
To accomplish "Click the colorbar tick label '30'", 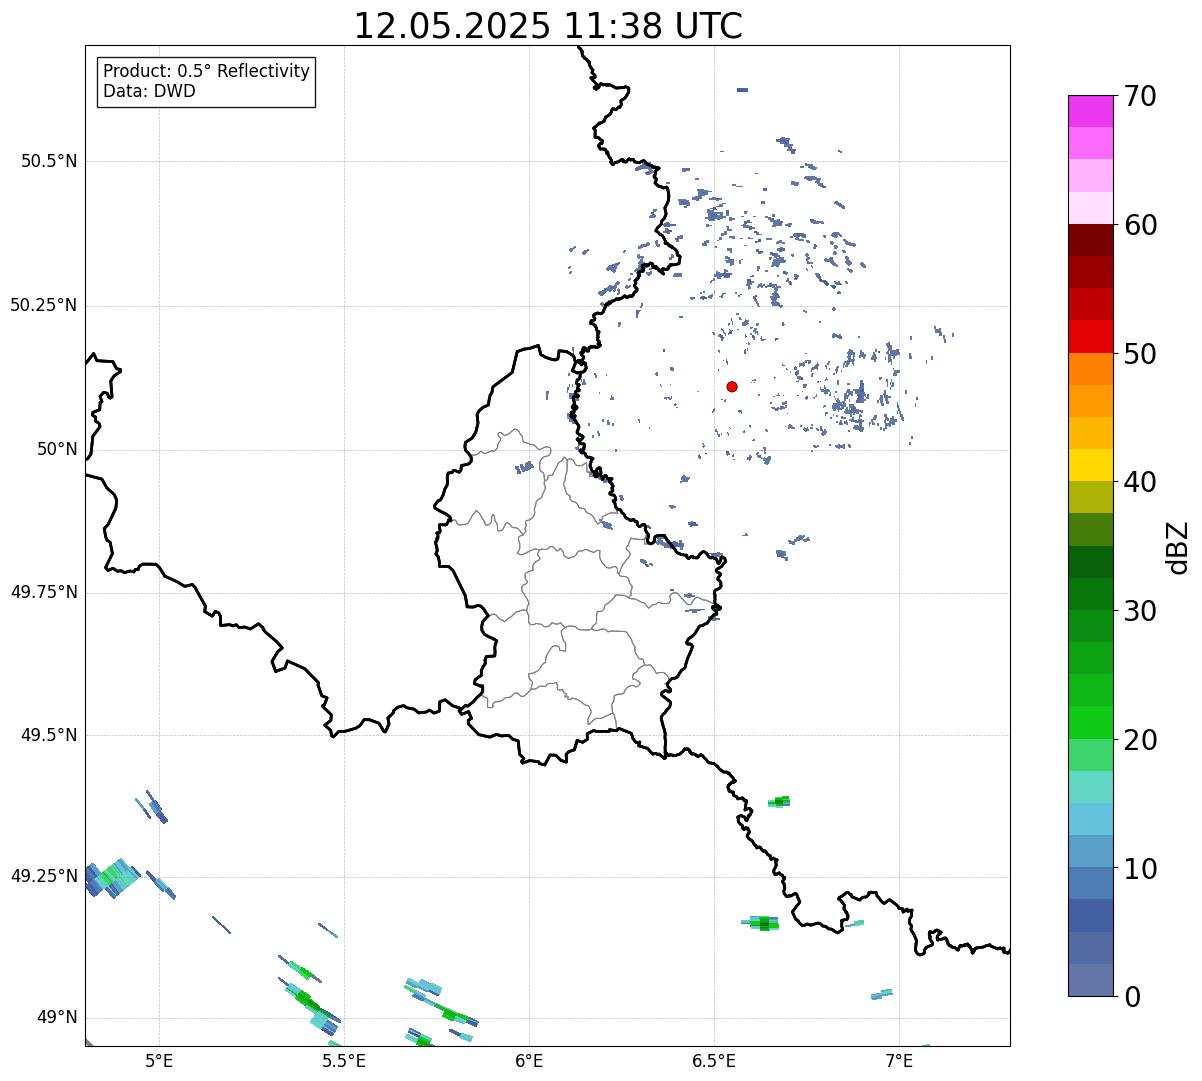I will point(1140,611).
